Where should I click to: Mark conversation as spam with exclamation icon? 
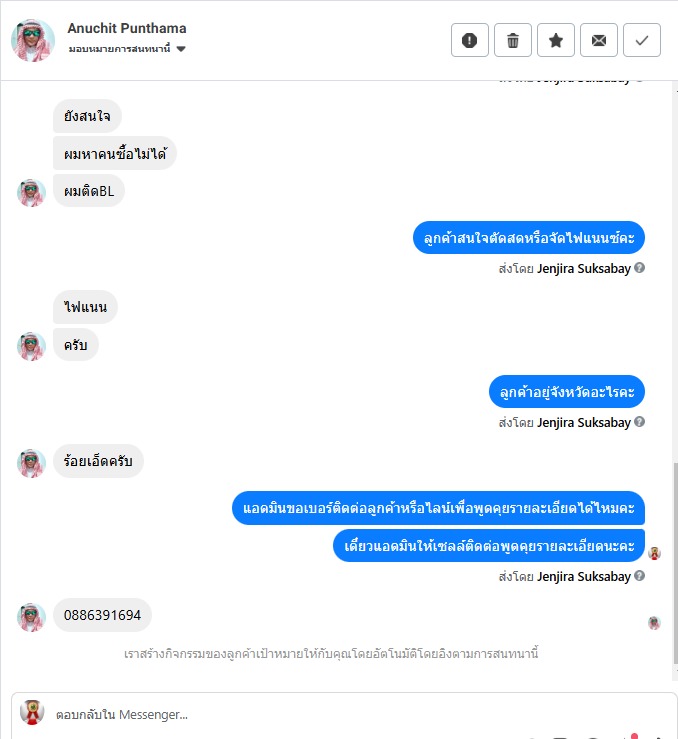[469, 40]
